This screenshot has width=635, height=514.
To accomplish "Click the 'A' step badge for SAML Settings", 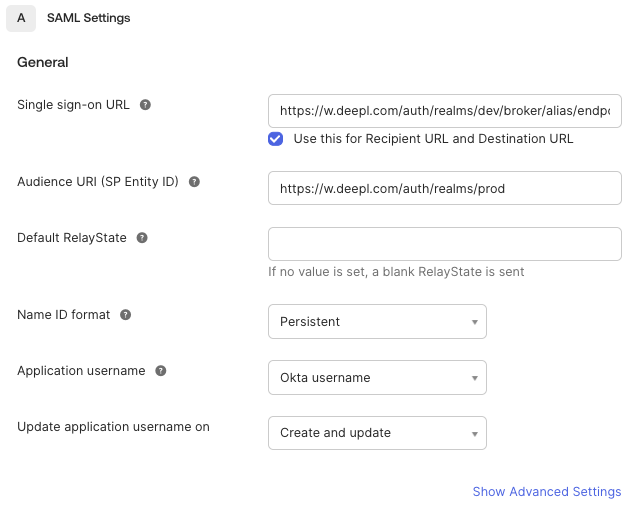I will (x=21, y=18).
